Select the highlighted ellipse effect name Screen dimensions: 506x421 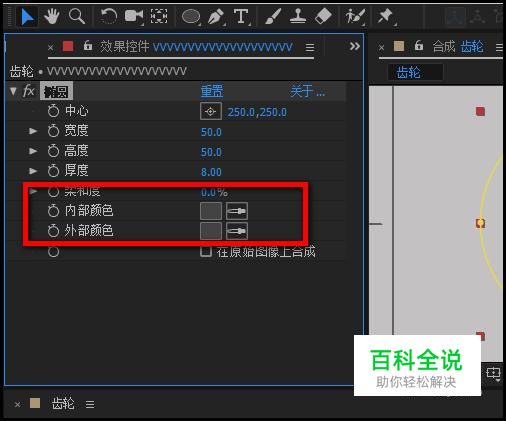[x=56, y=91]
